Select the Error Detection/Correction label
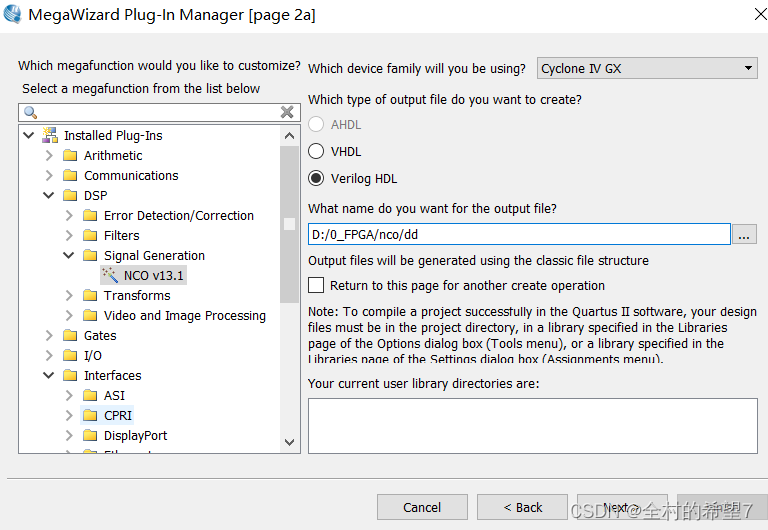The height and width of the screenshot is (530, 768). click(179, 216)
